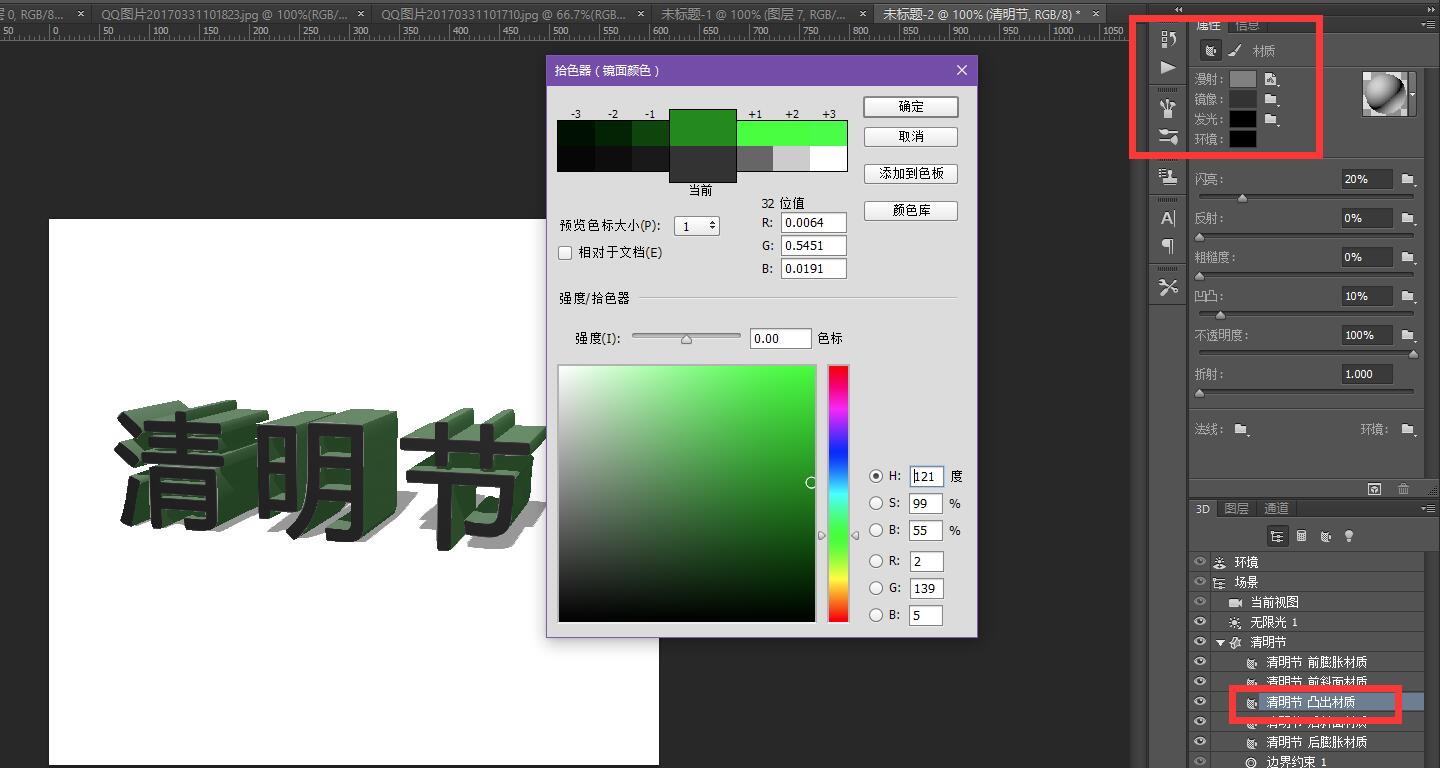Collapse the 清明节 mesh tree node
Screen dimensions: 1440x768
click(x=1221, y=642)
